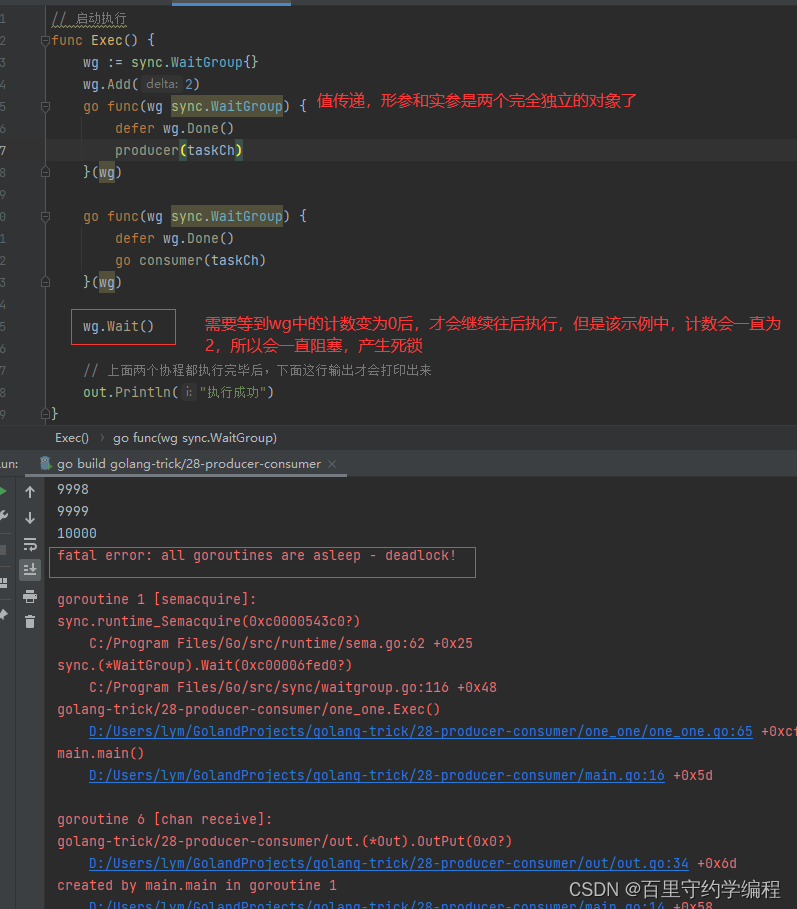The image size is (797, 909).
Task: Select go func(wg sync.WaitGroup) breadcrumb
Action: (x=195, y=438)
